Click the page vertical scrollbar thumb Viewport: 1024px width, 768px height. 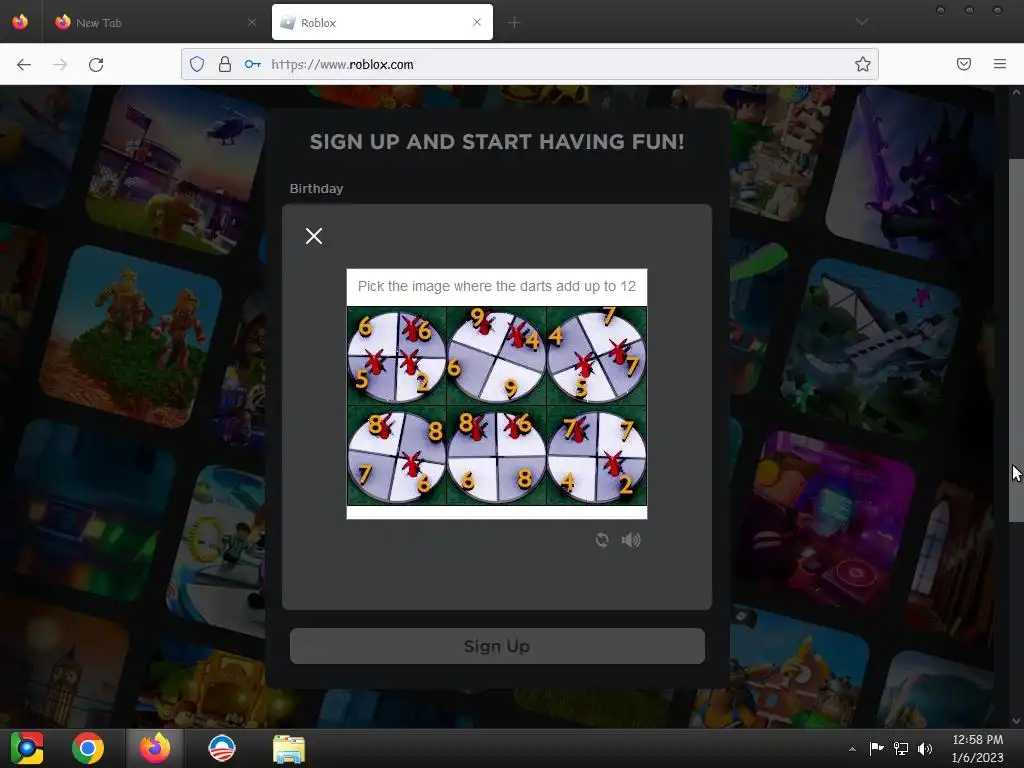(1016, 340)
